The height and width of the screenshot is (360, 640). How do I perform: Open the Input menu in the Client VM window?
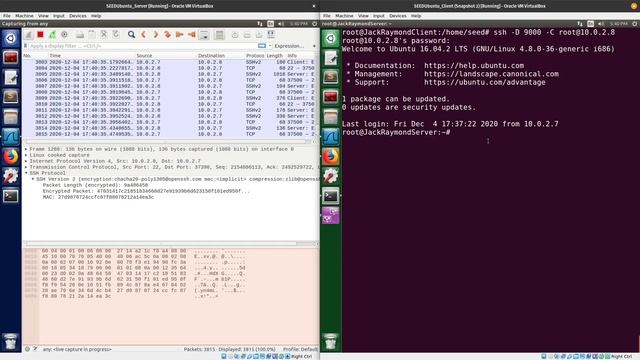pos(379,16)
